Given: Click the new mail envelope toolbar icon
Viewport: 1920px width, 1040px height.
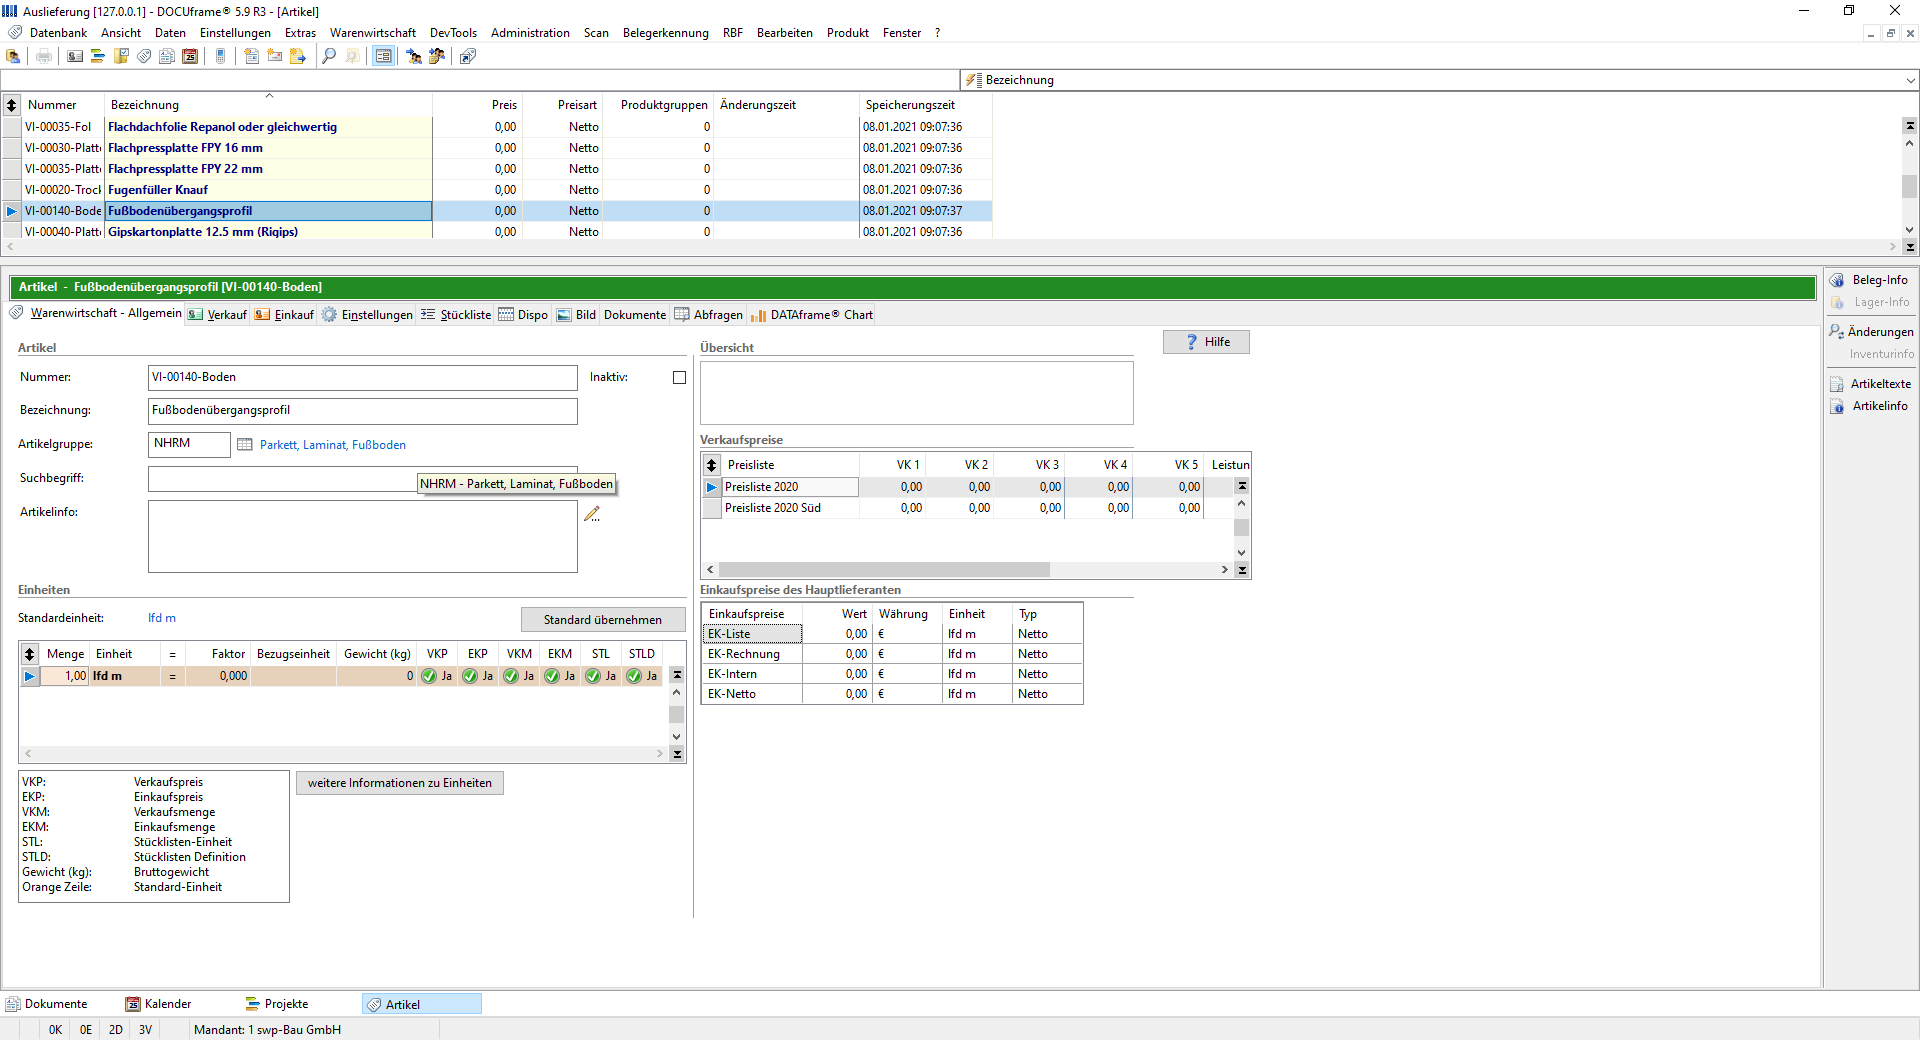Looking at the screenshot, I should click(x=275, y=56).
